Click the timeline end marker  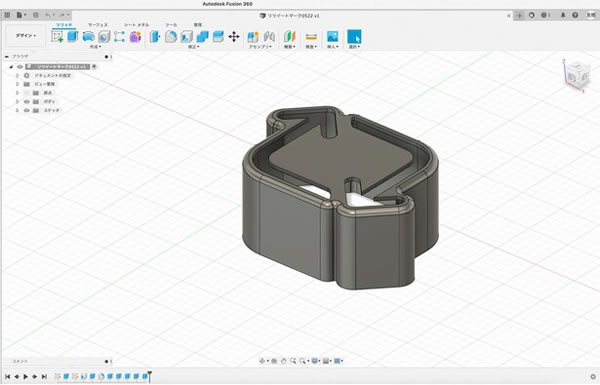tap(150, 376)
